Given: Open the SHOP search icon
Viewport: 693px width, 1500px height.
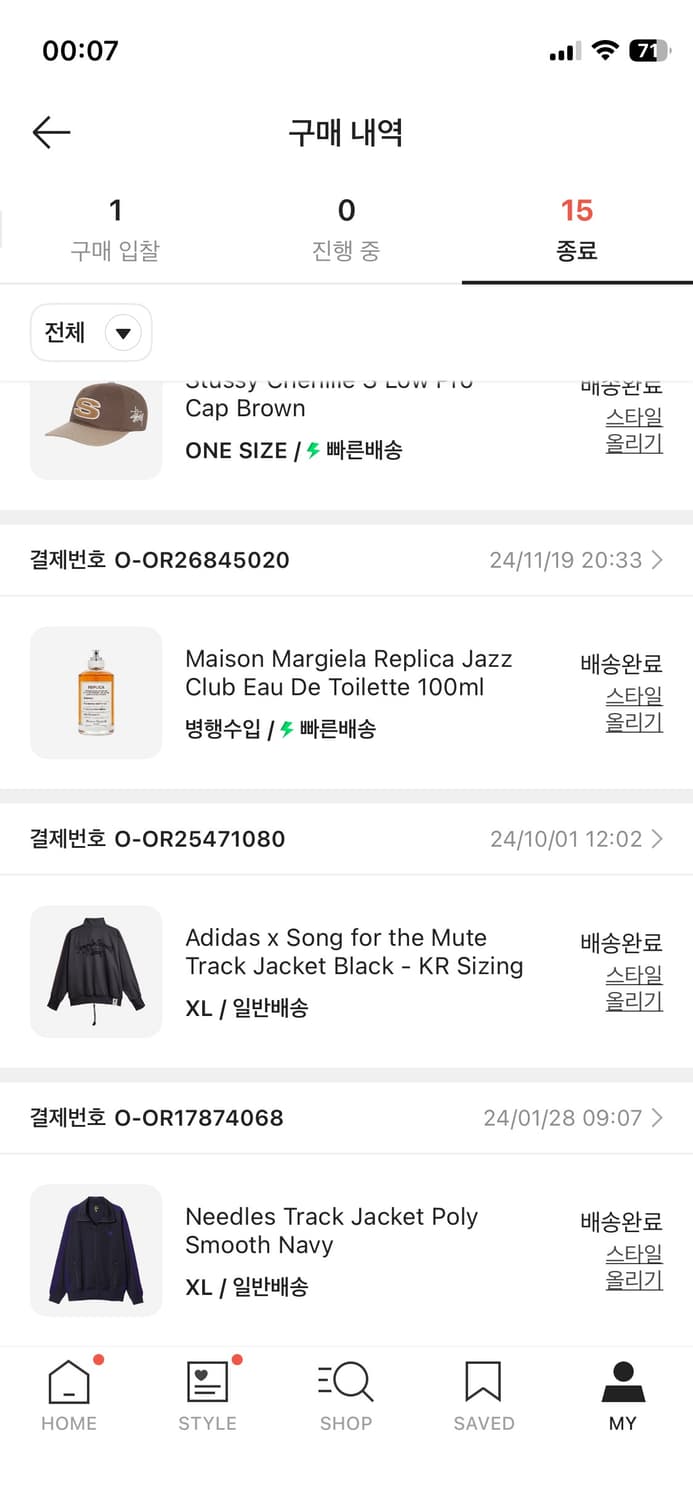Looking at the screenshot, I should pos(346,1383).
